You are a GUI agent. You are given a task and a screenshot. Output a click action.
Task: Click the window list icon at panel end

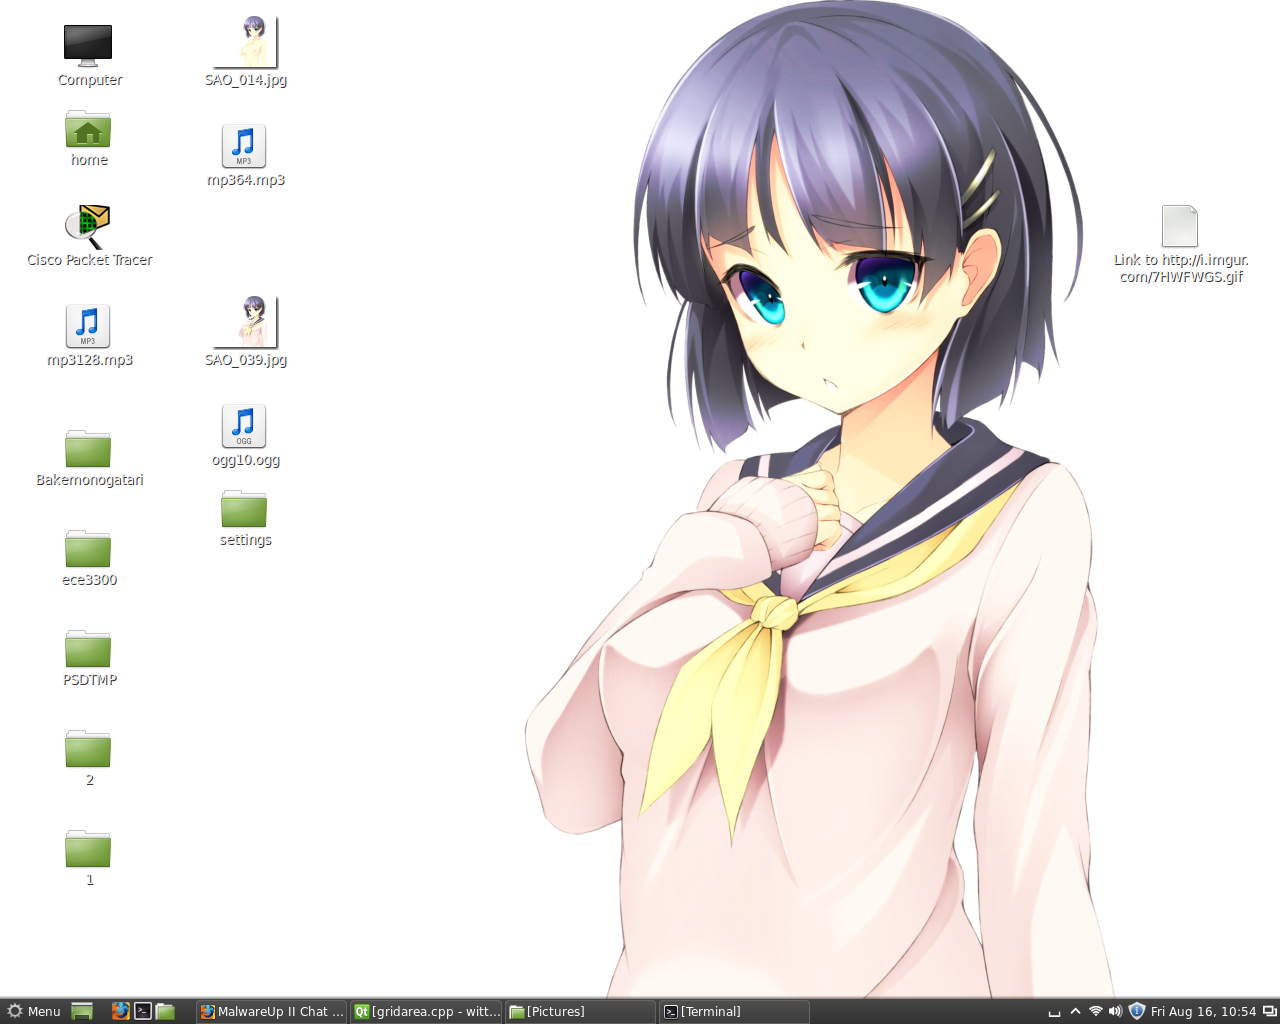pyautogui.click(x=1269, y=1011)
